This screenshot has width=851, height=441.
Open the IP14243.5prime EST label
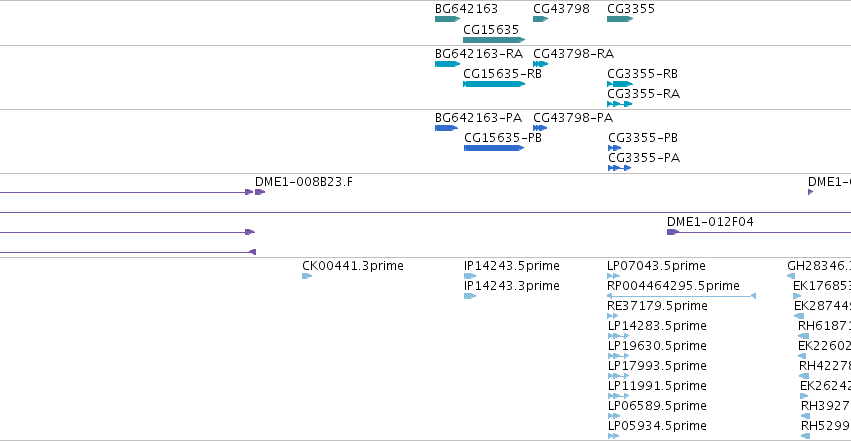point(511,266)
